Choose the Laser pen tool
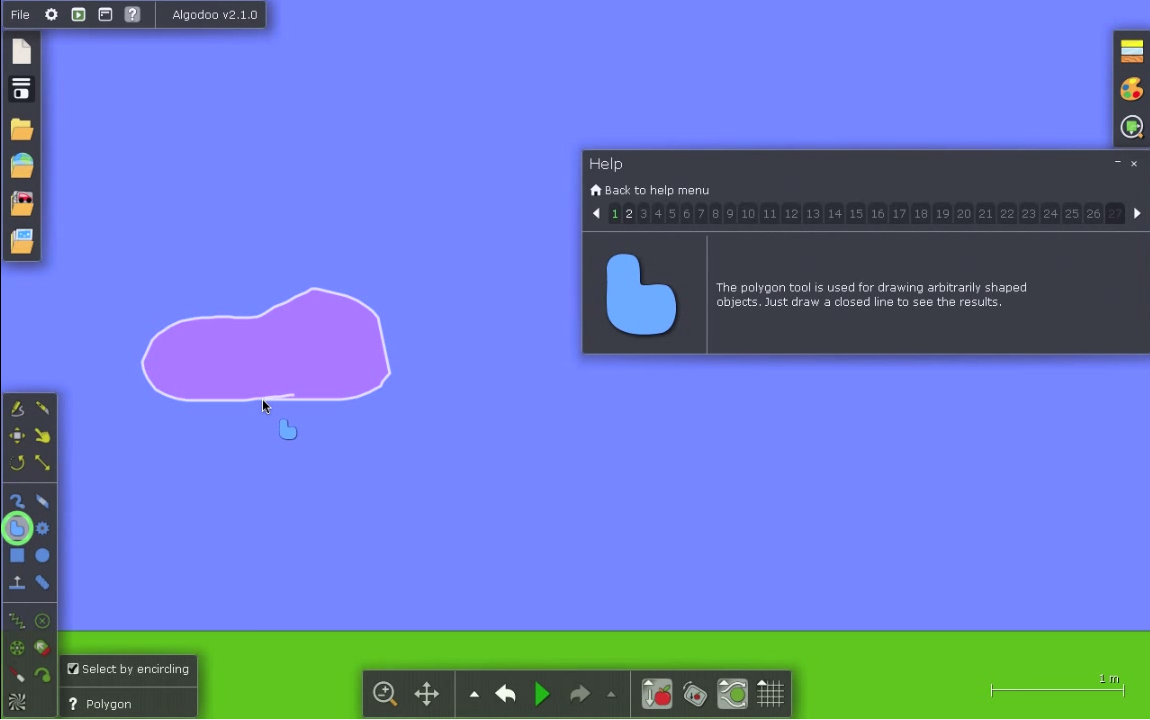The width and height of the screenshot is (1150, 720). click(x=17, y=674)
